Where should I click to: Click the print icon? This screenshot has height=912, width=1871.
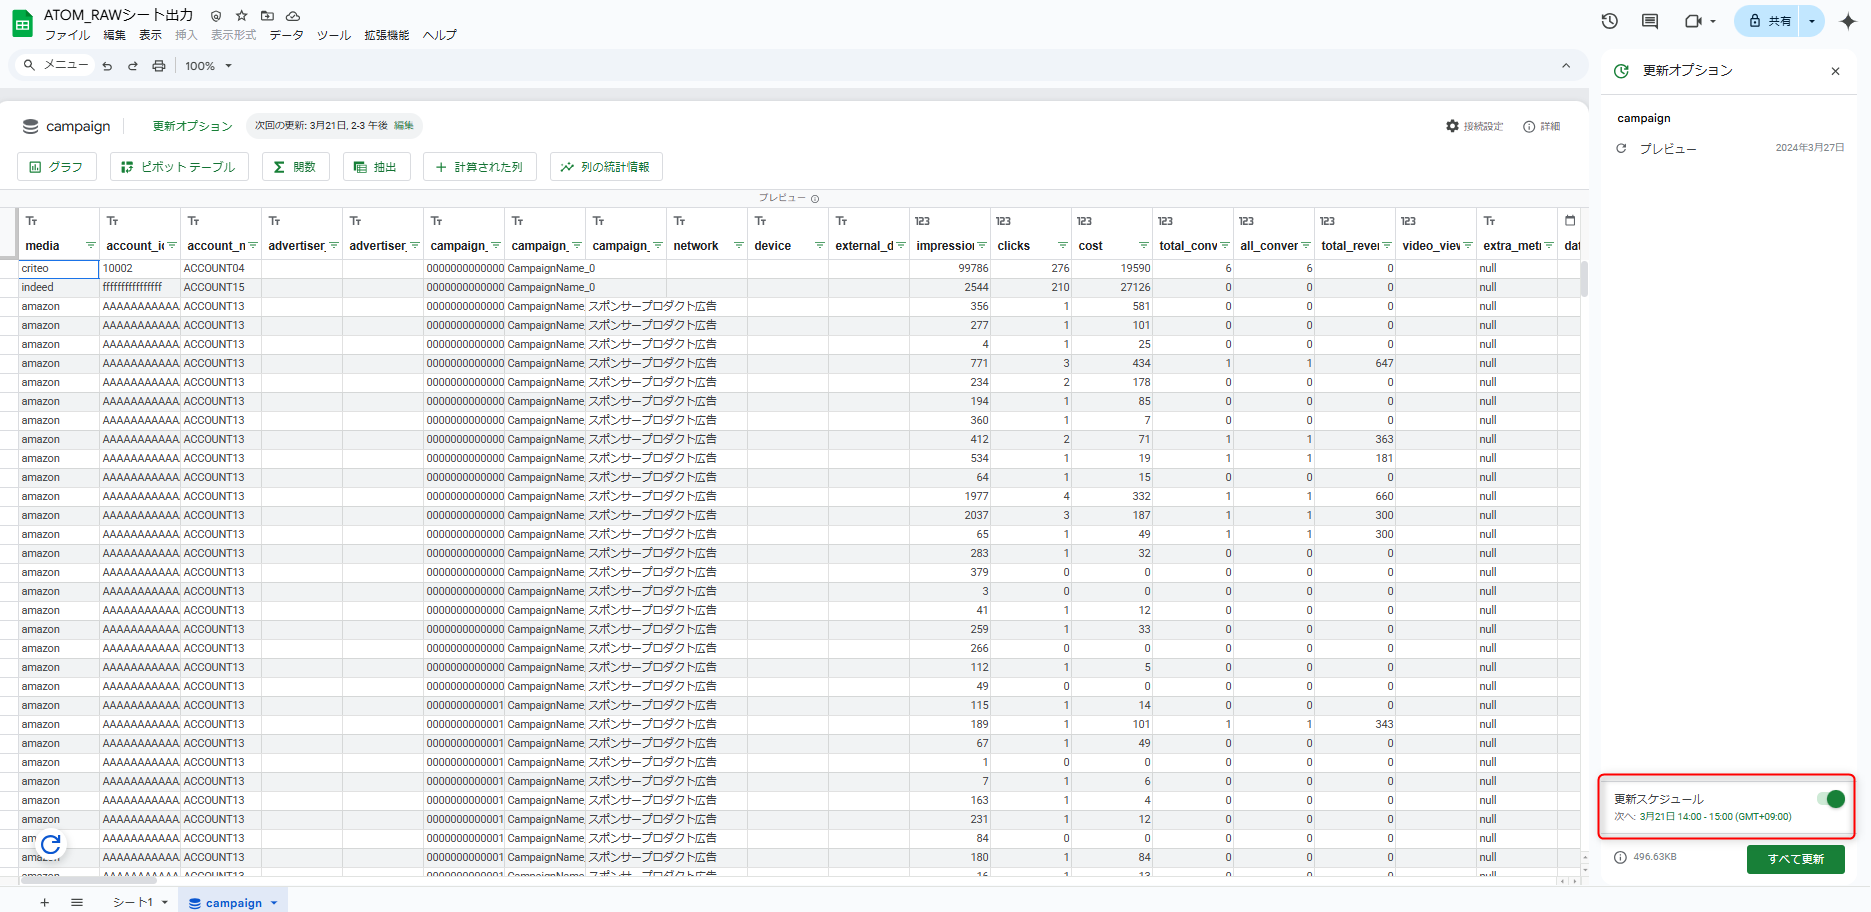pos(158,66)
